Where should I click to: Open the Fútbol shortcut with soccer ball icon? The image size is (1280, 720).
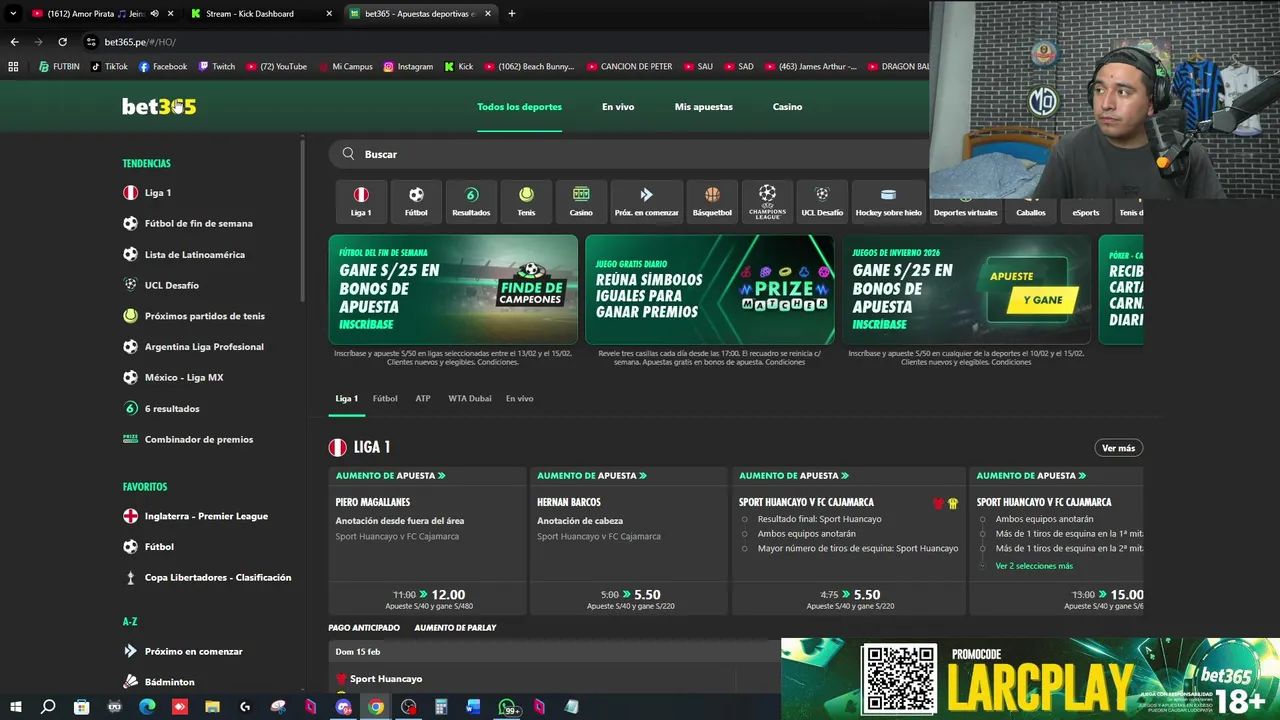click(x=416, y=201)
